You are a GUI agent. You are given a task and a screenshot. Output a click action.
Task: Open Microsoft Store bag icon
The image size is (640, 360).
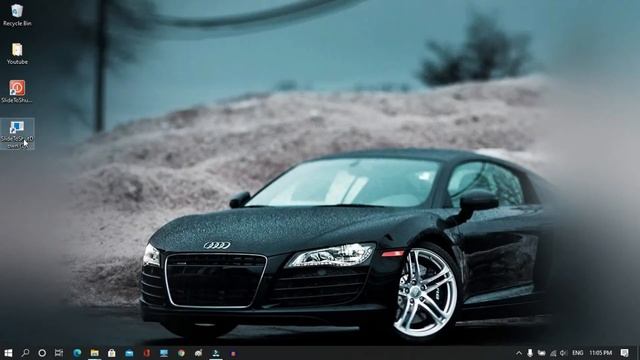coord(111,353)
